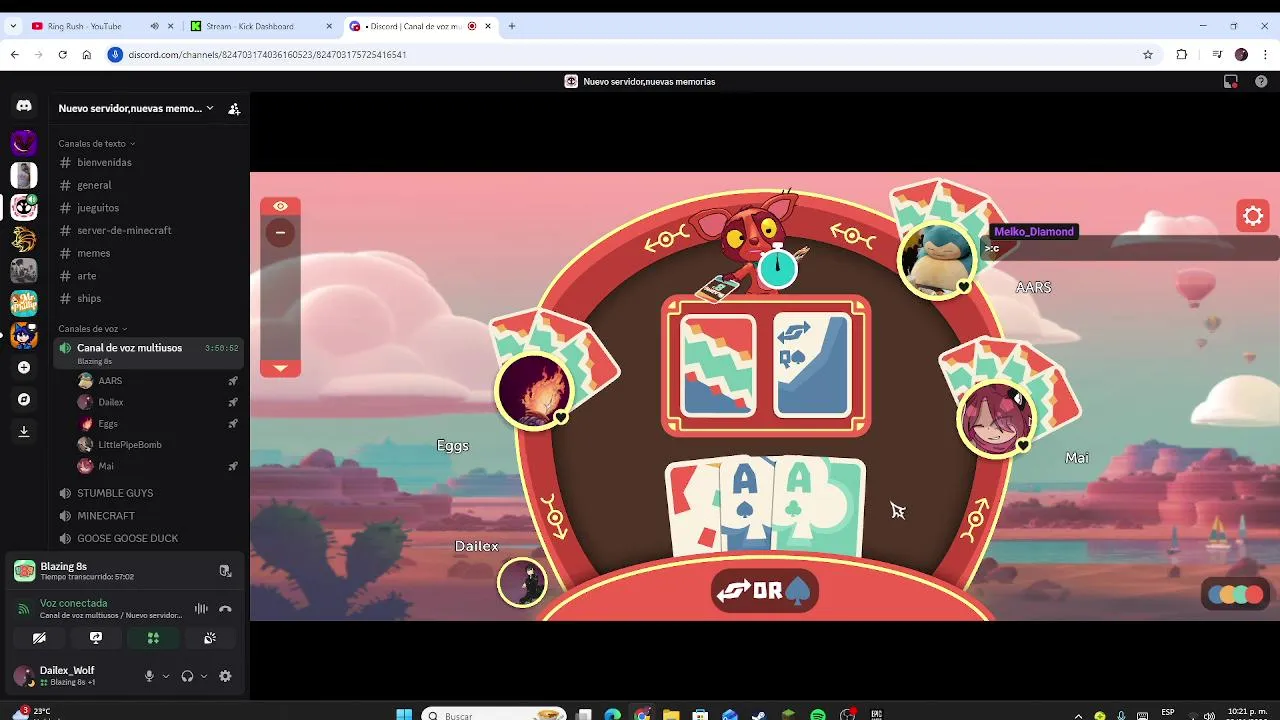This screenshot has width=1280, height=720.
Task: Open Windows Start menu
Action: tap(404, 715)
